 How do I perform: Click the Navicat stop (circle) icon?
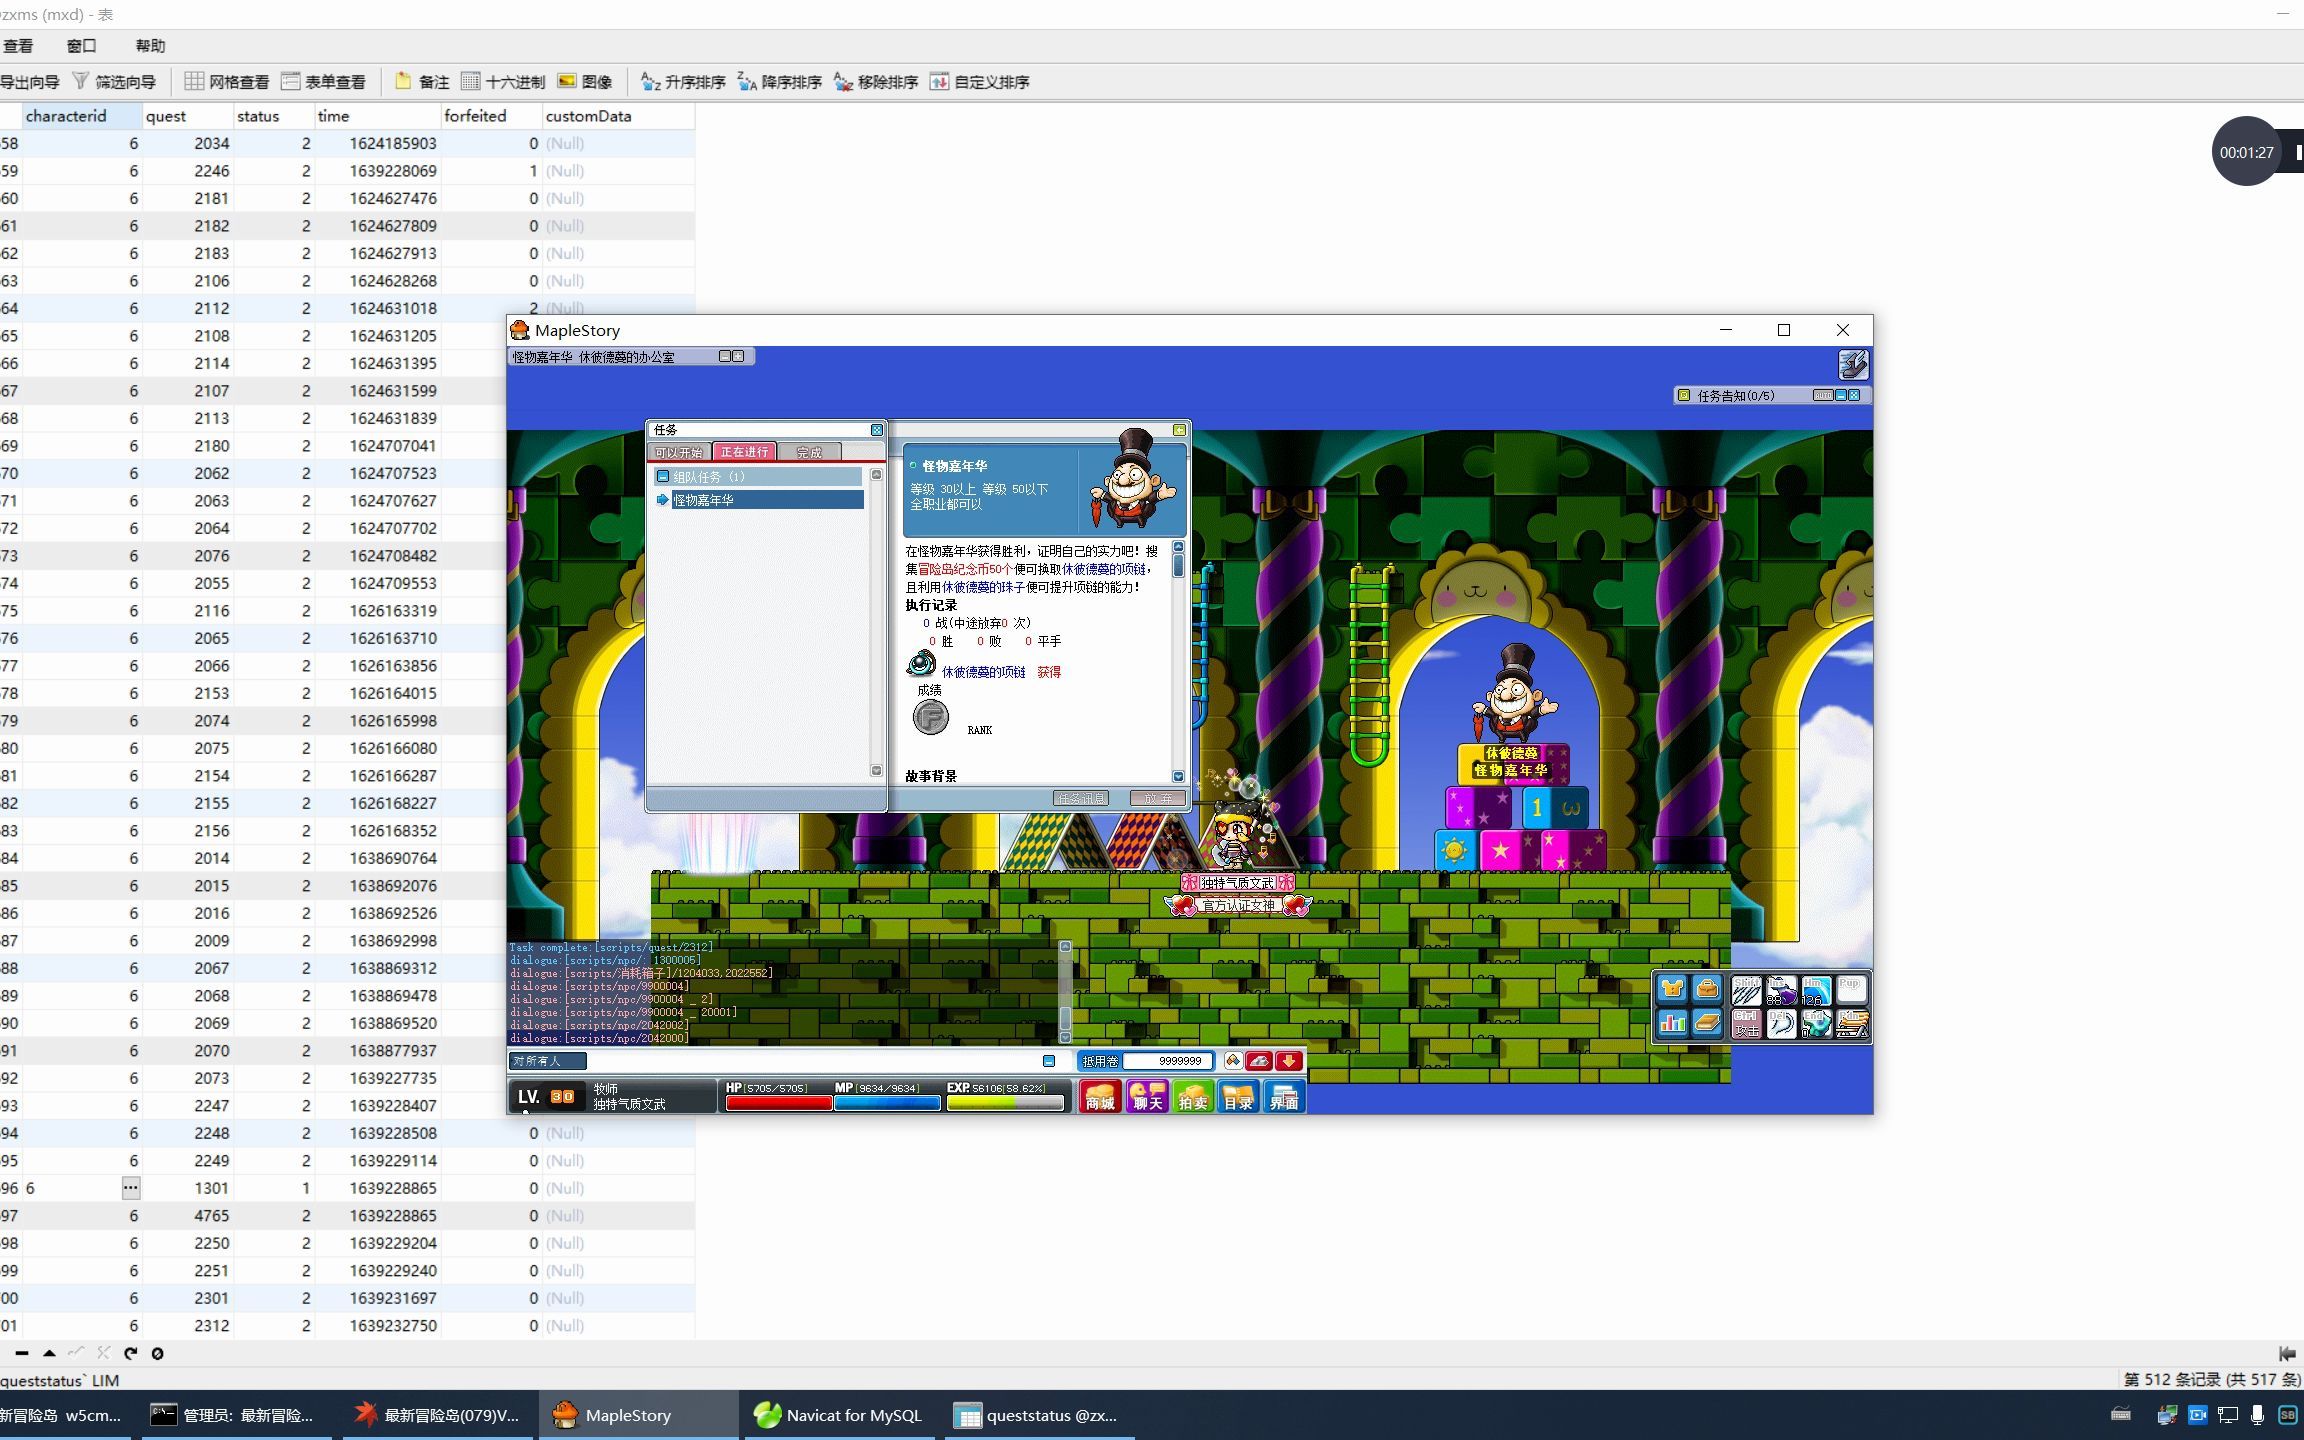click(x=157, y=1353)
